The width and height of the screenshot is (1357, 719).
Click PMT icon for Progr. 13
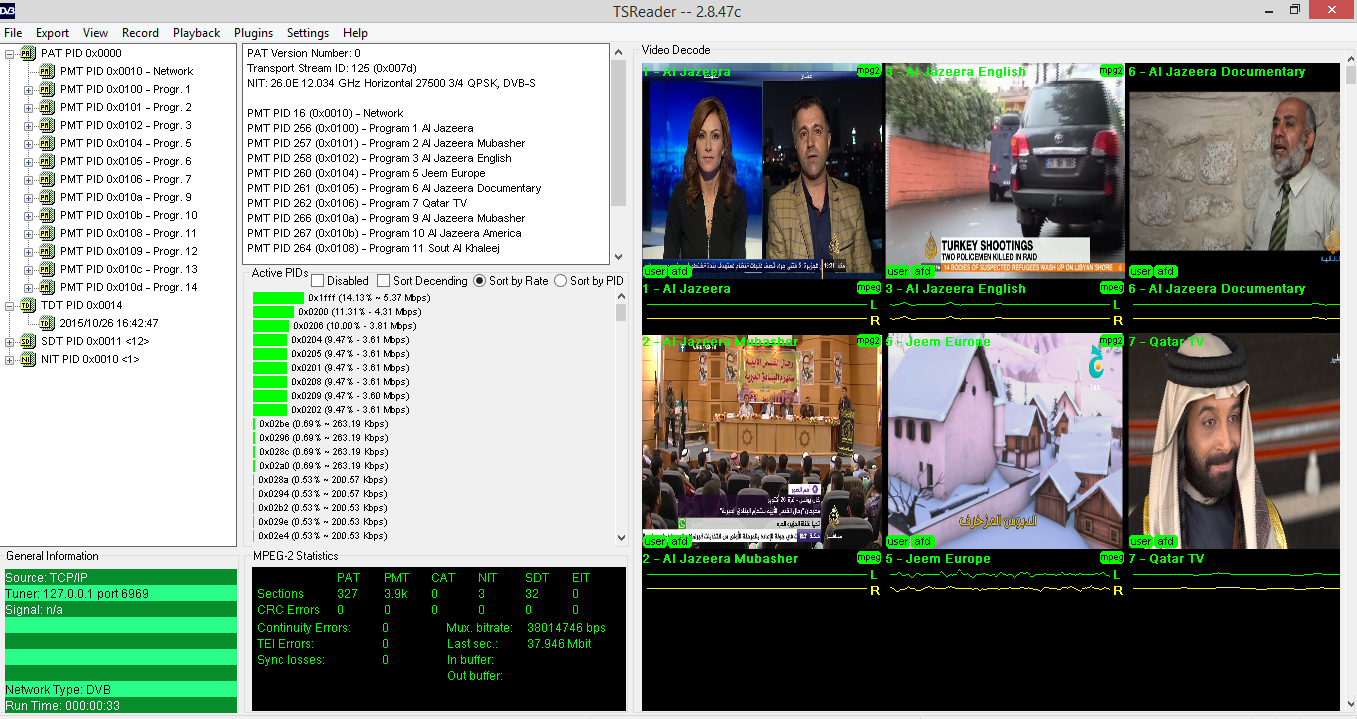coord(46,269)
